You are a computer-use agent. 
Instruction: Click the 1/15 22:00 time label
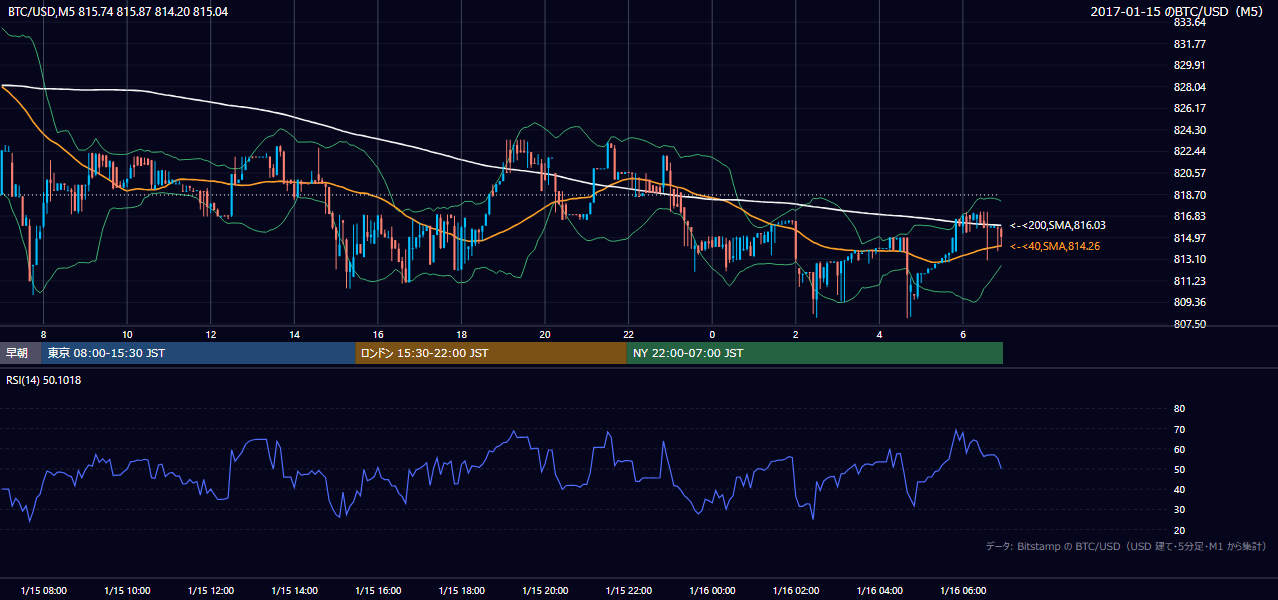(629, 590)
